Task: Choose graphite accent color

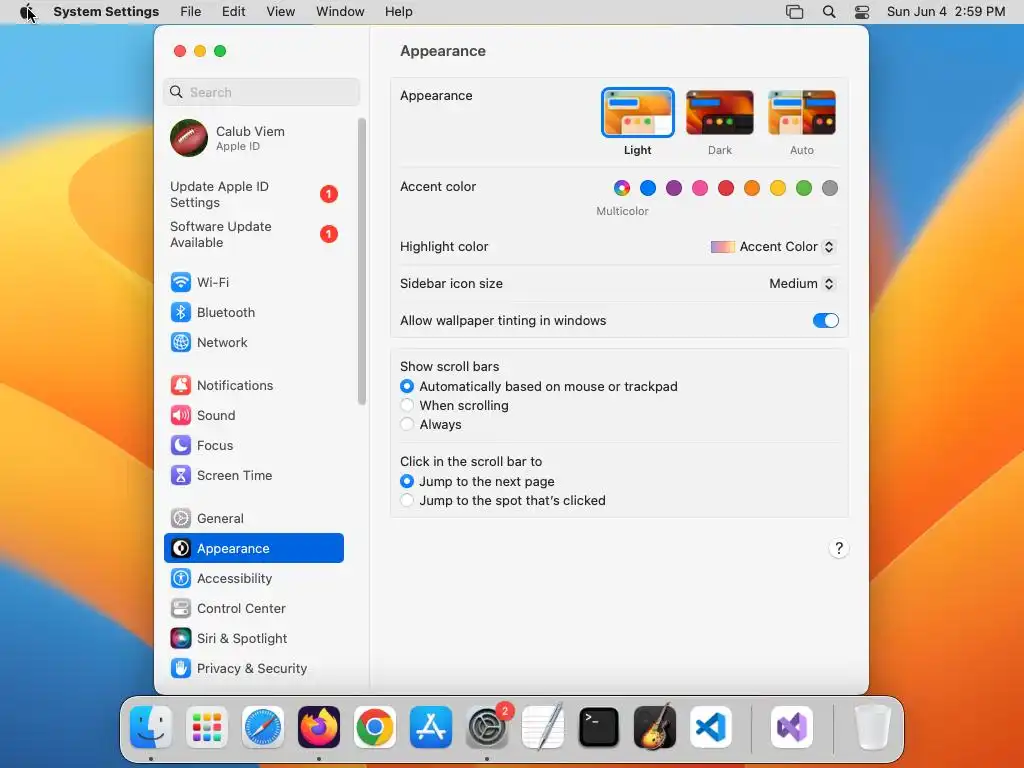Action: click(830, 188)
